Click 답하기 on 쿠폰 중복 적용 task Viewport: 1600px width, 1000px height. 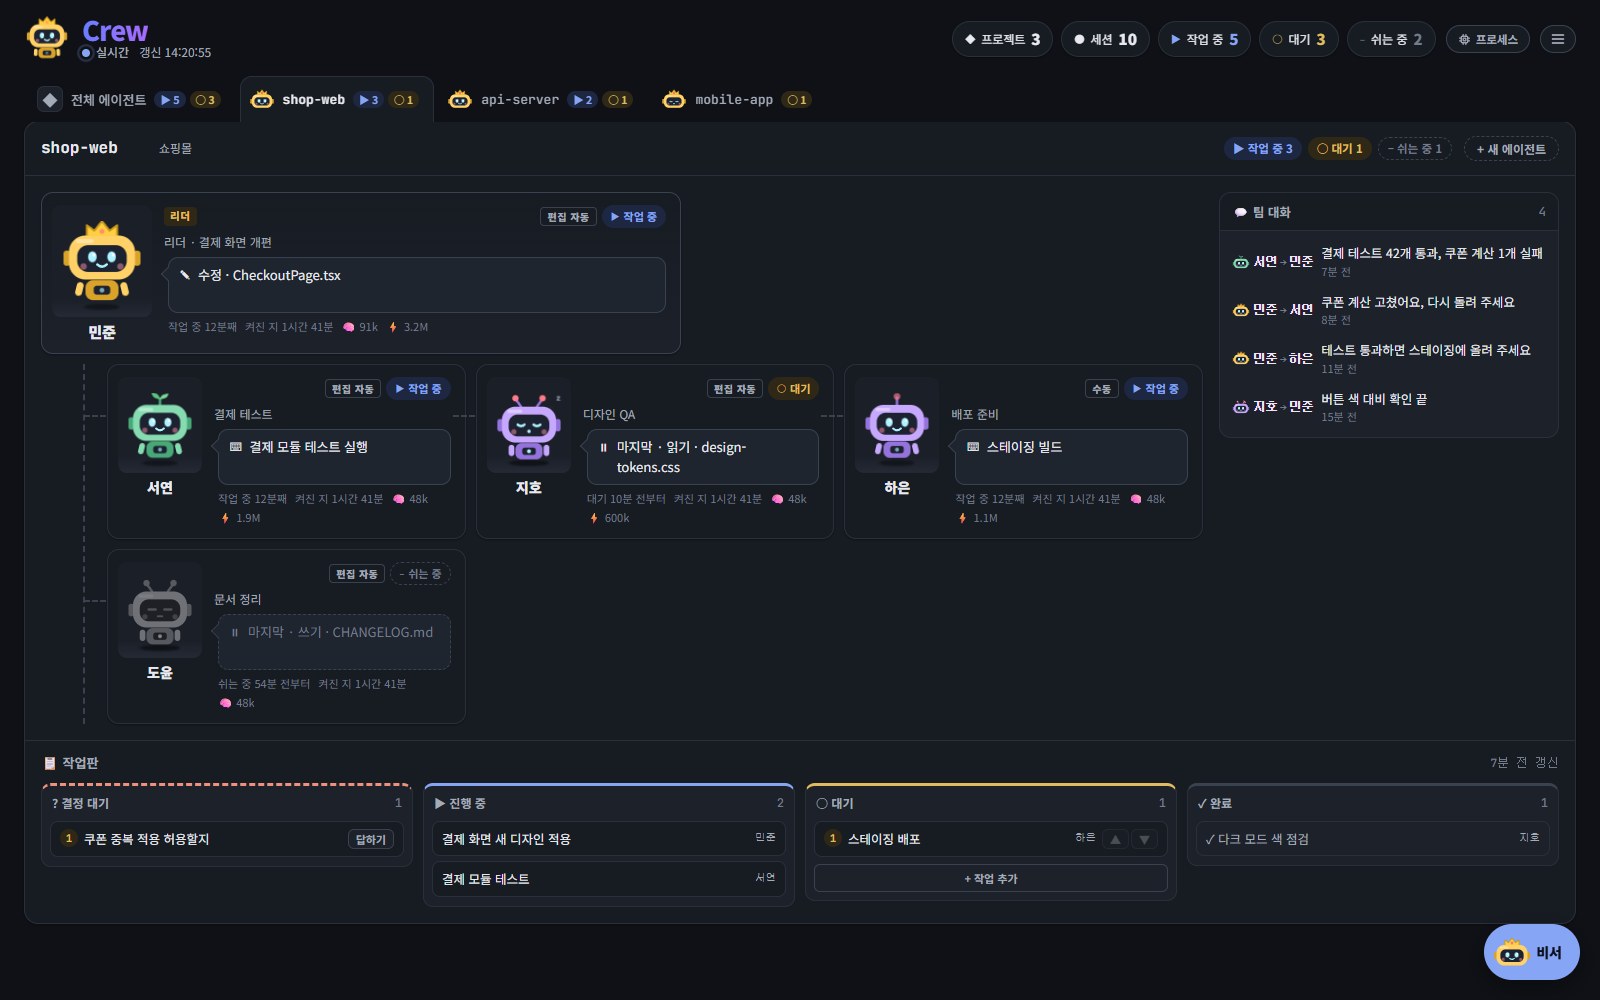click(x=371, y=840)
